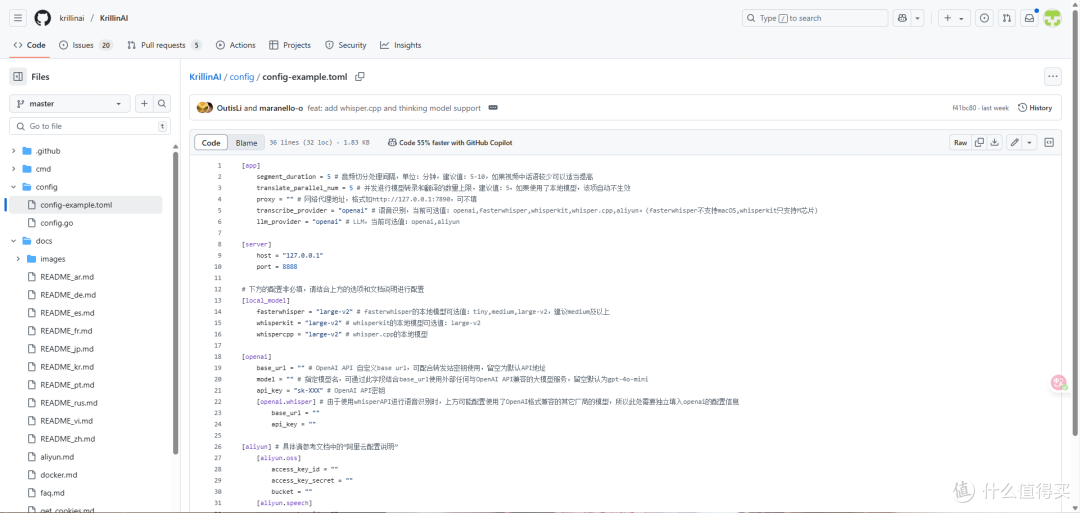The width and height of the screenshot is (1080, 513).
Task: Open the f41bc80 commit hash link
Action: pyautogui.click(x=966, y=108)
